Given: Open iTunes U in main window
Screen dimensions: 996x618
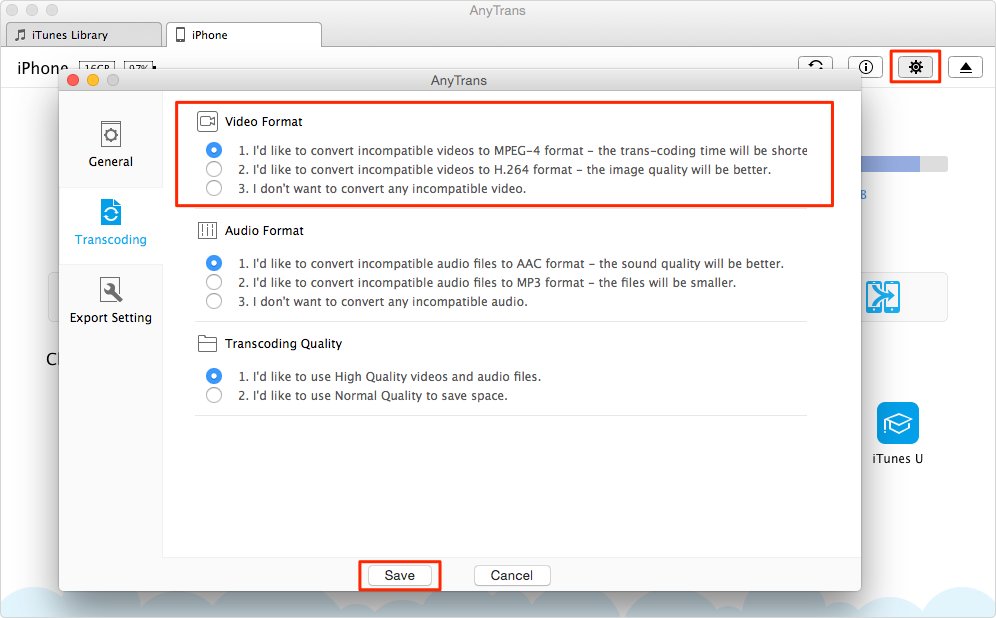Looking at the screenshot, I should tap(898, 422).
